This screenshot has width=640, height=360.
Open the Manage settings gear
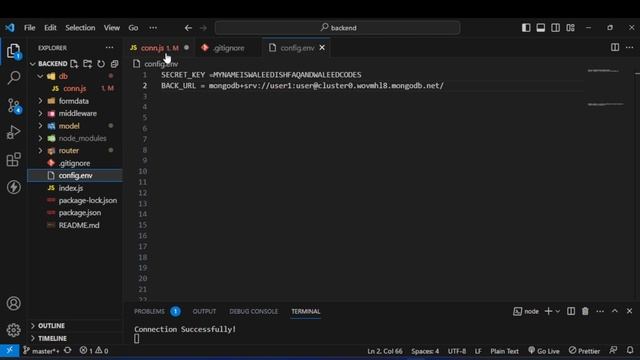(x=13, y=330)
